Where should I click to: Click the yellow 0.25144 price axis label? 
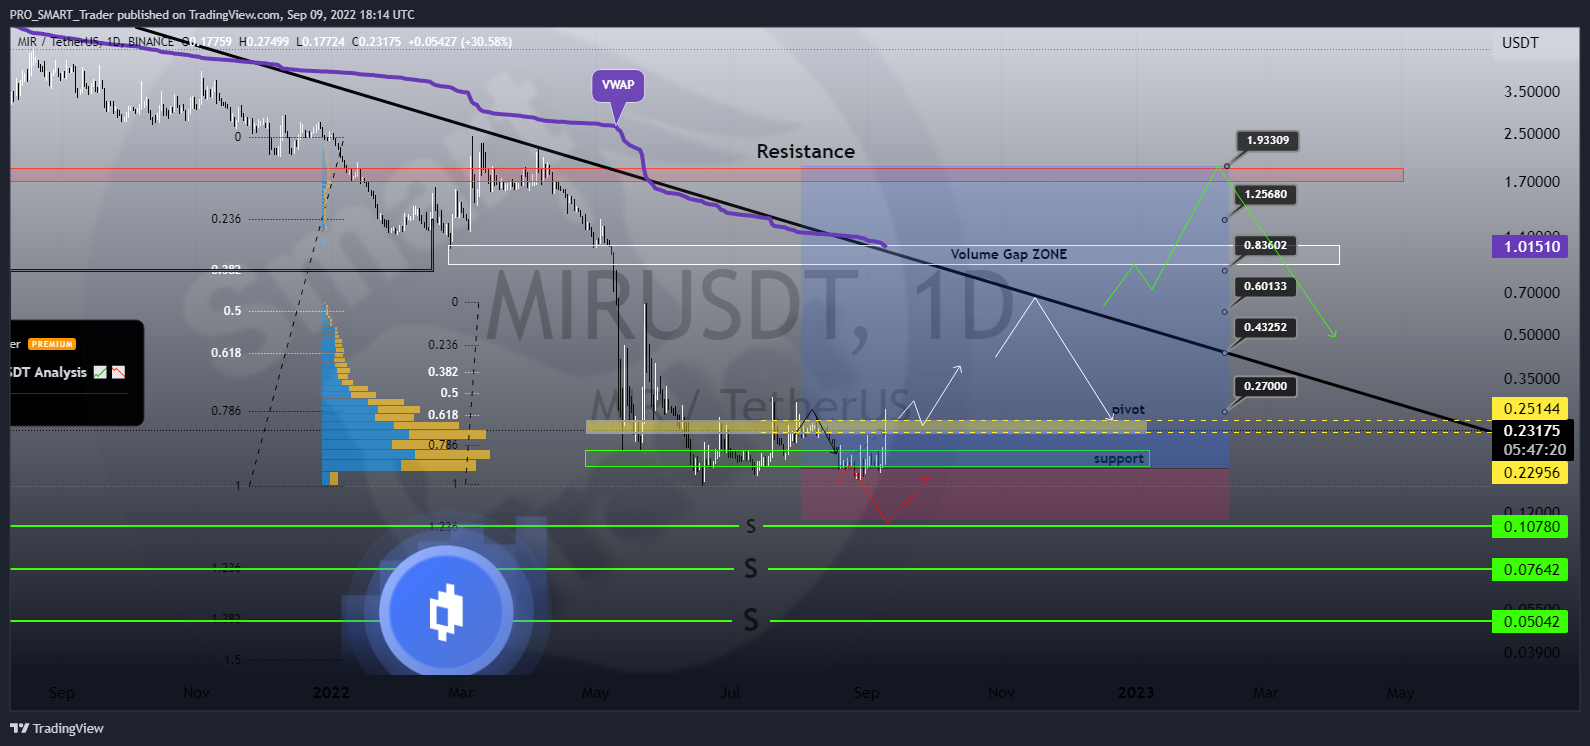pyautogui.click(x=1530, y=408)
